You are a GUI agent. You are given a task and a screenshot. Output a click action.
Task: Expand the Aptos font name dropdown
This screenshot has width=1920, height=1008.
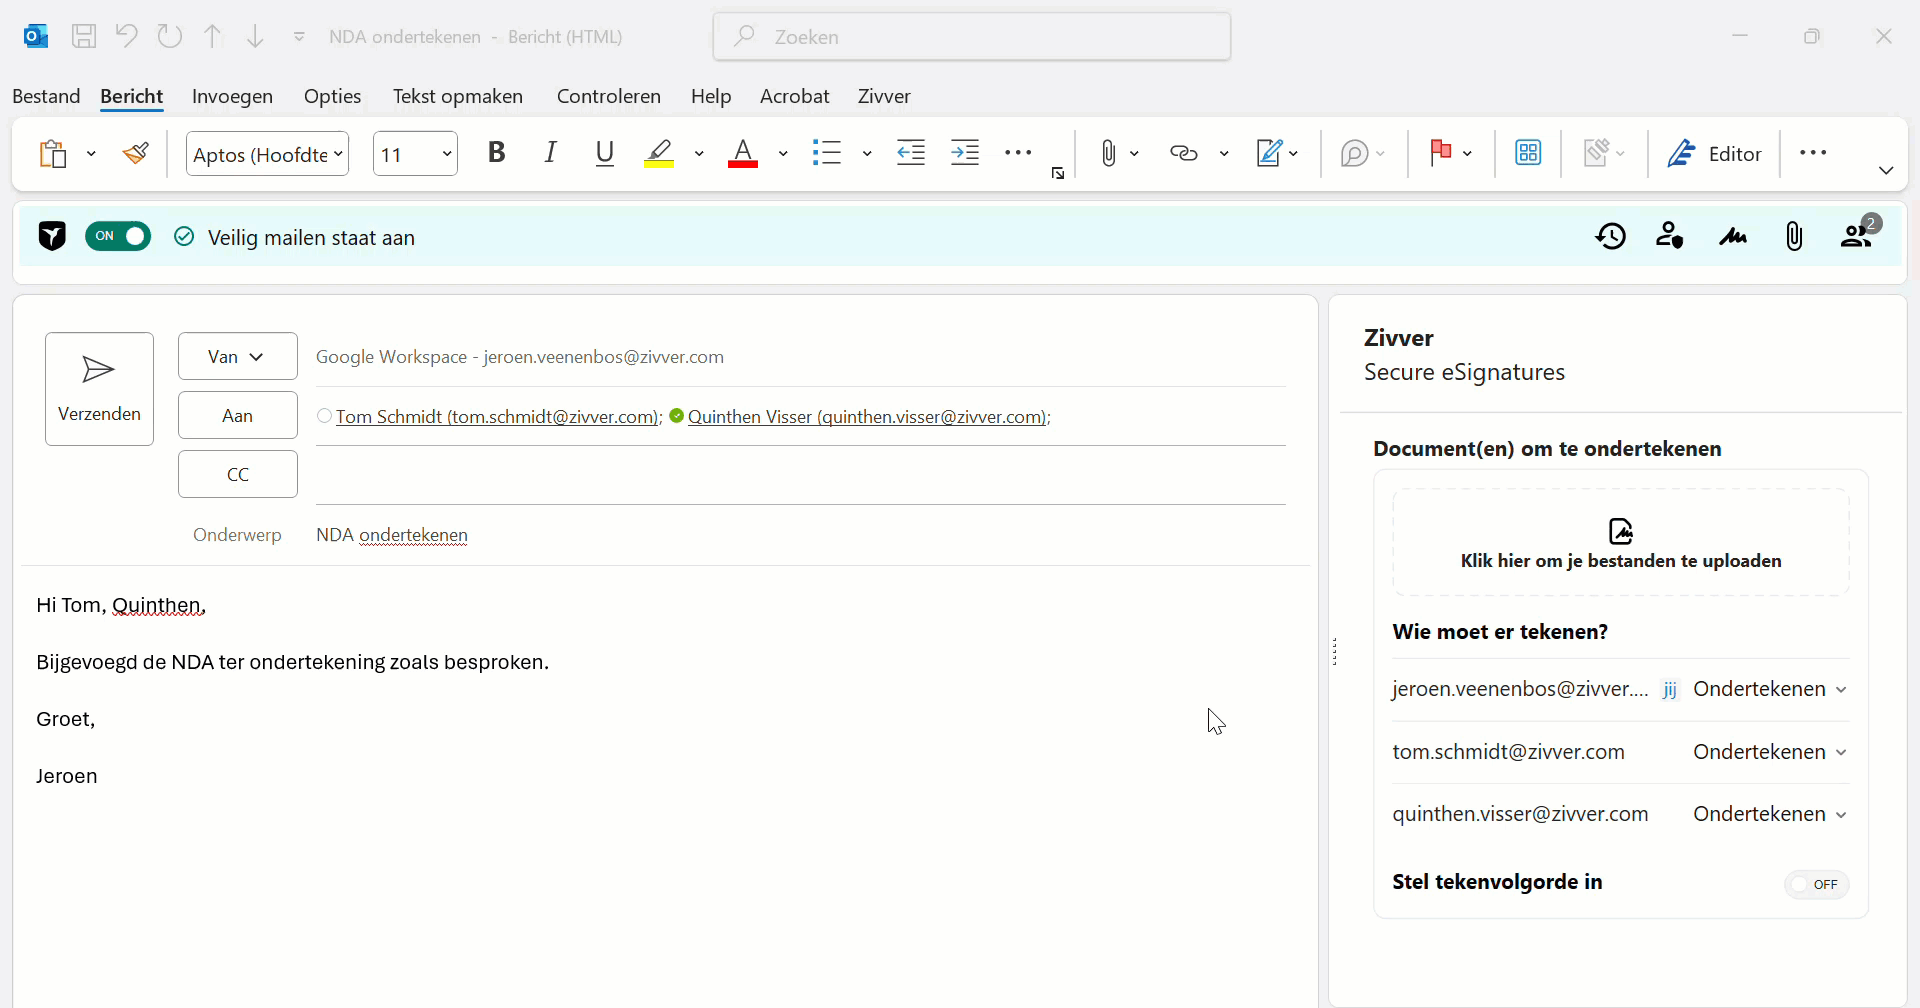tap(338, 154)
